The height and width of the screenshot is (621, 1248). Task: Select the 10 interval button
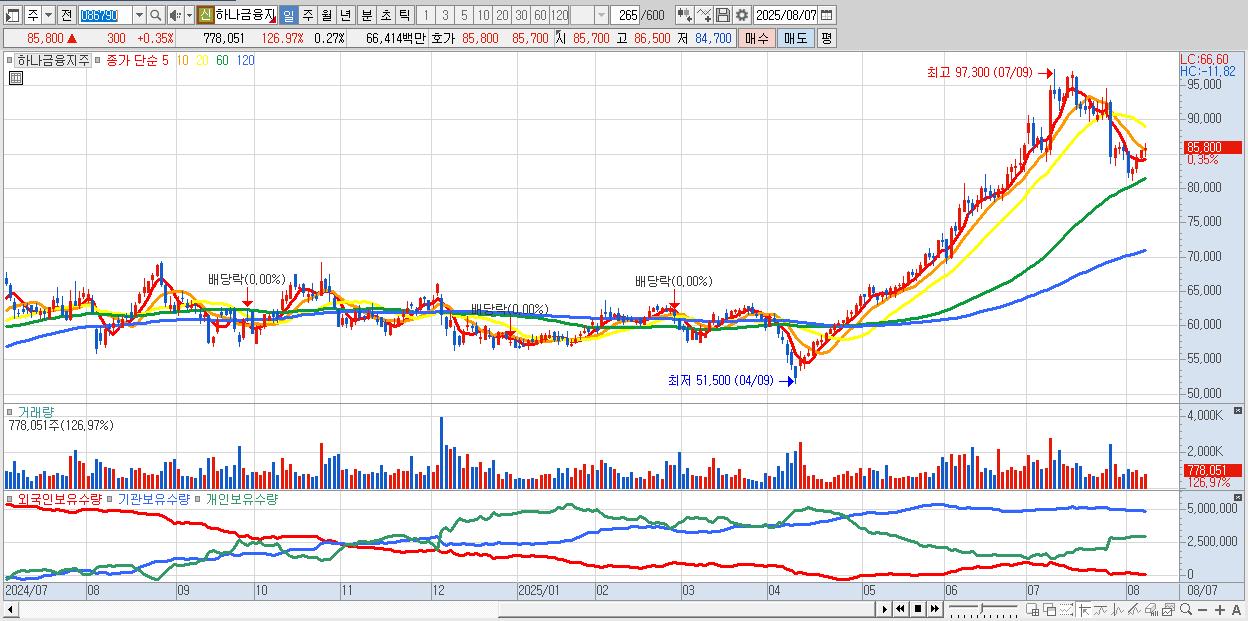(x=483, y=15)
